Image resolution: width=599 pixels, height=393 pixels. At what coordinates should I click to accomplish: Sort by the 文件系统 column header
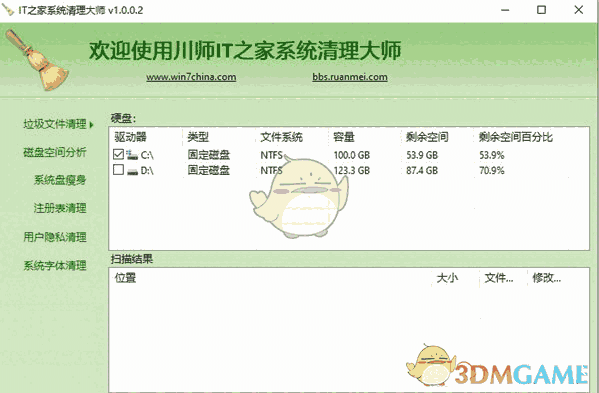(x=282, y=137)
